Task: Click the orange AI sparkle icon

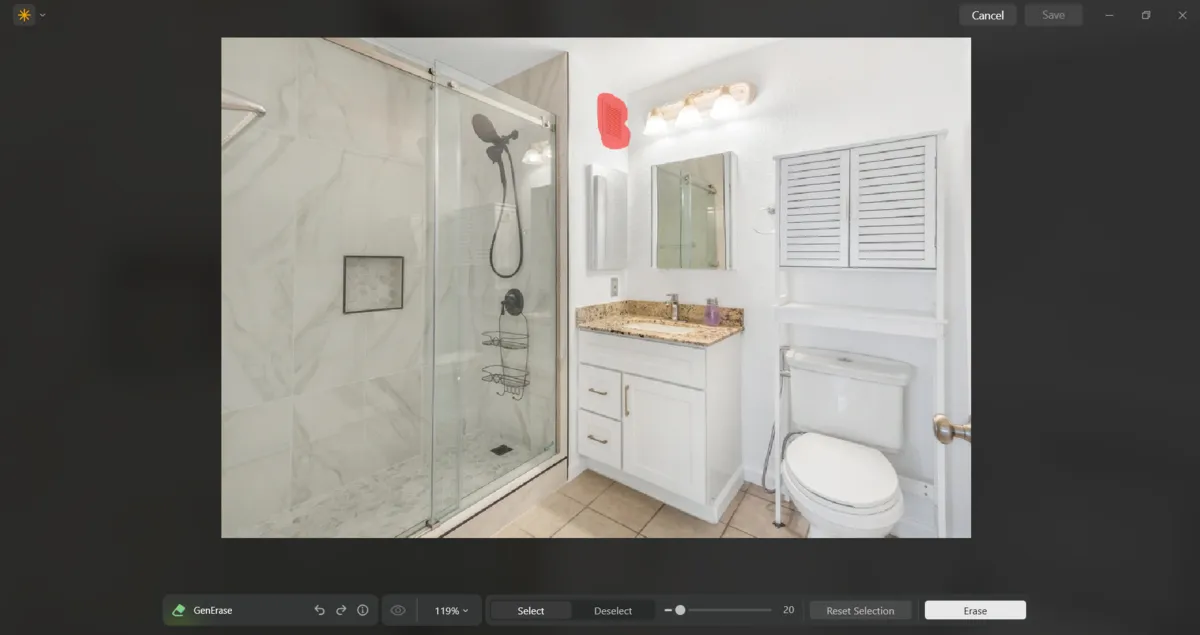Action: pos(22,15)
